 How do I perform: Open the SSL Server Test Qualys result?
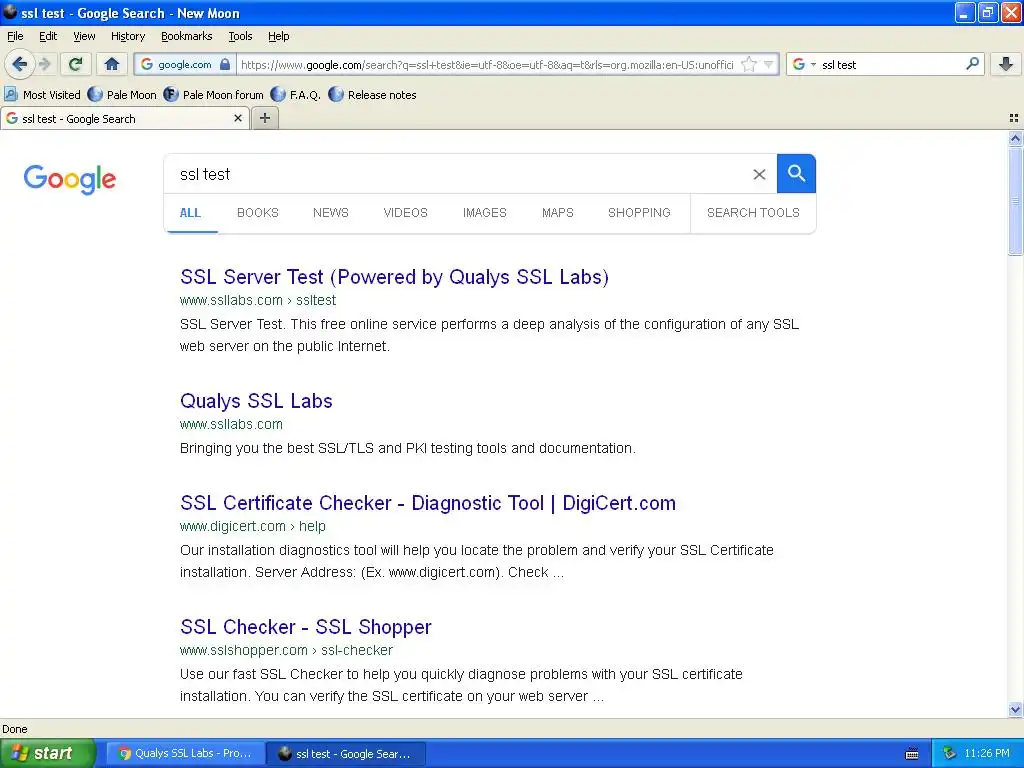[x=394, y=277]
